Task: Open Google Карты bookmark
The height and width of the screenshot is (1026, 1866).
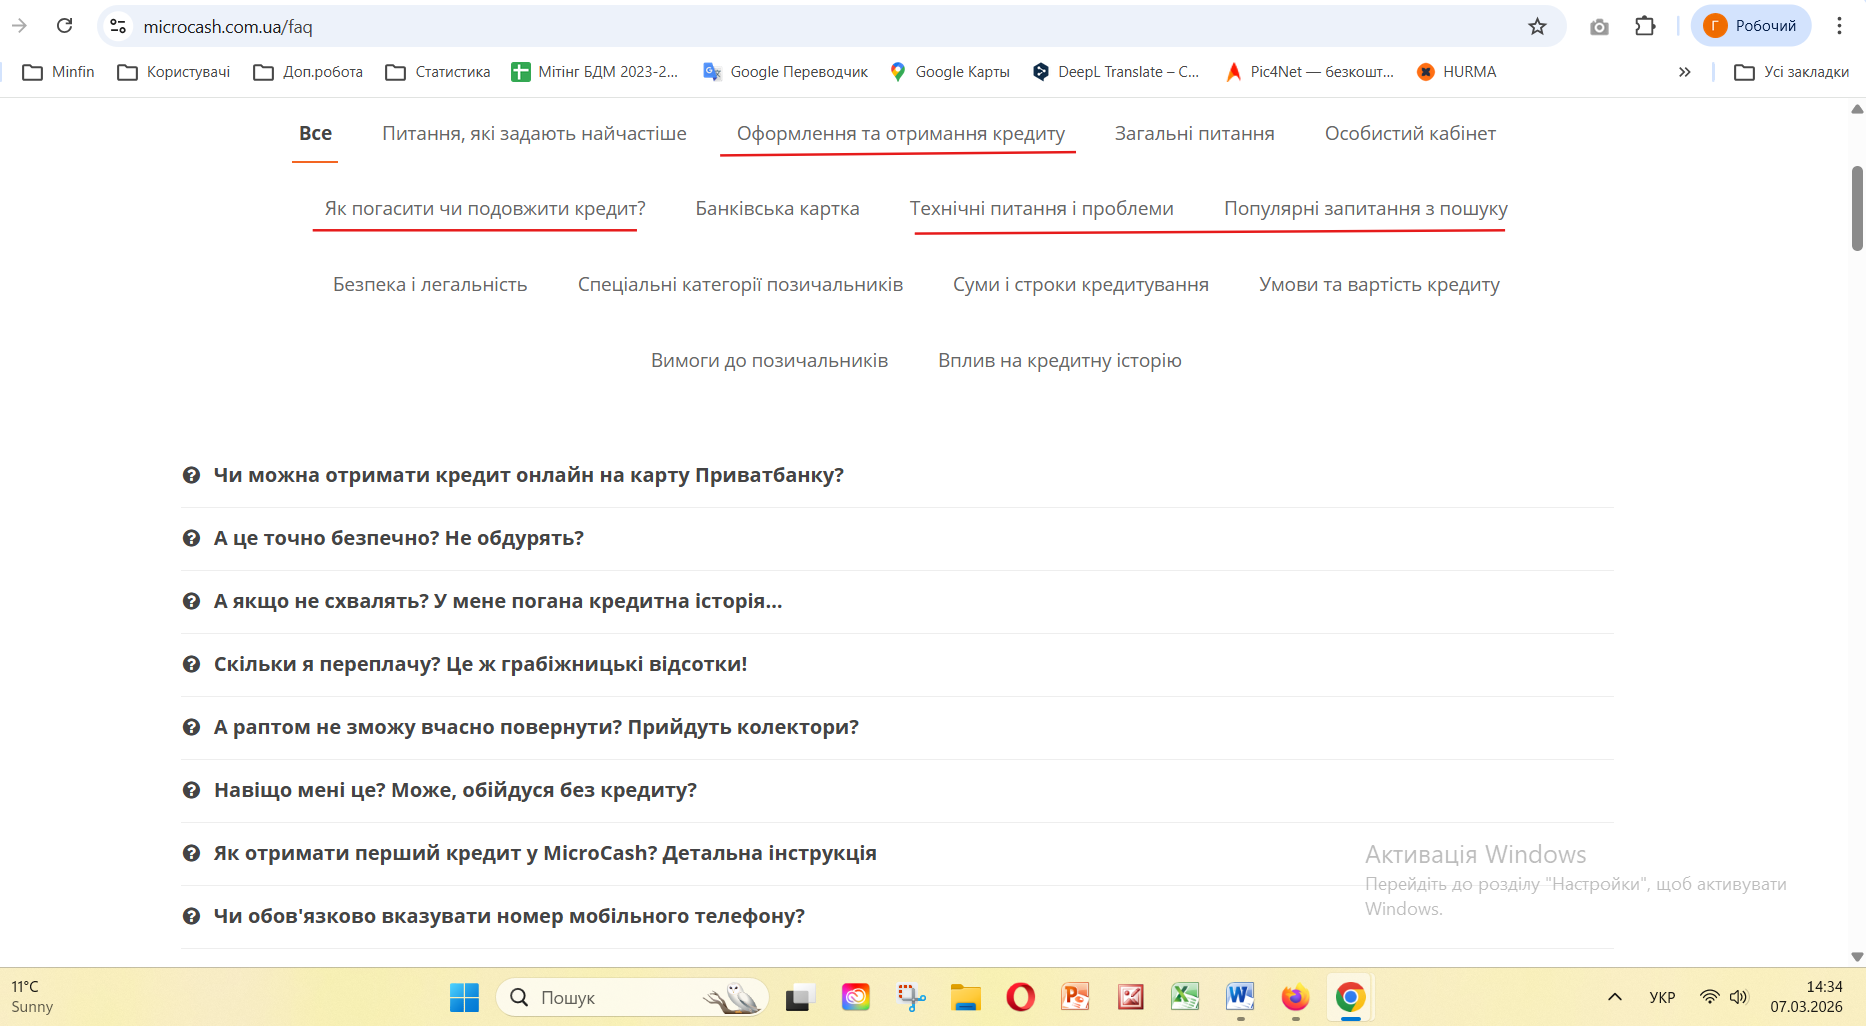Action: coord(950,72)
